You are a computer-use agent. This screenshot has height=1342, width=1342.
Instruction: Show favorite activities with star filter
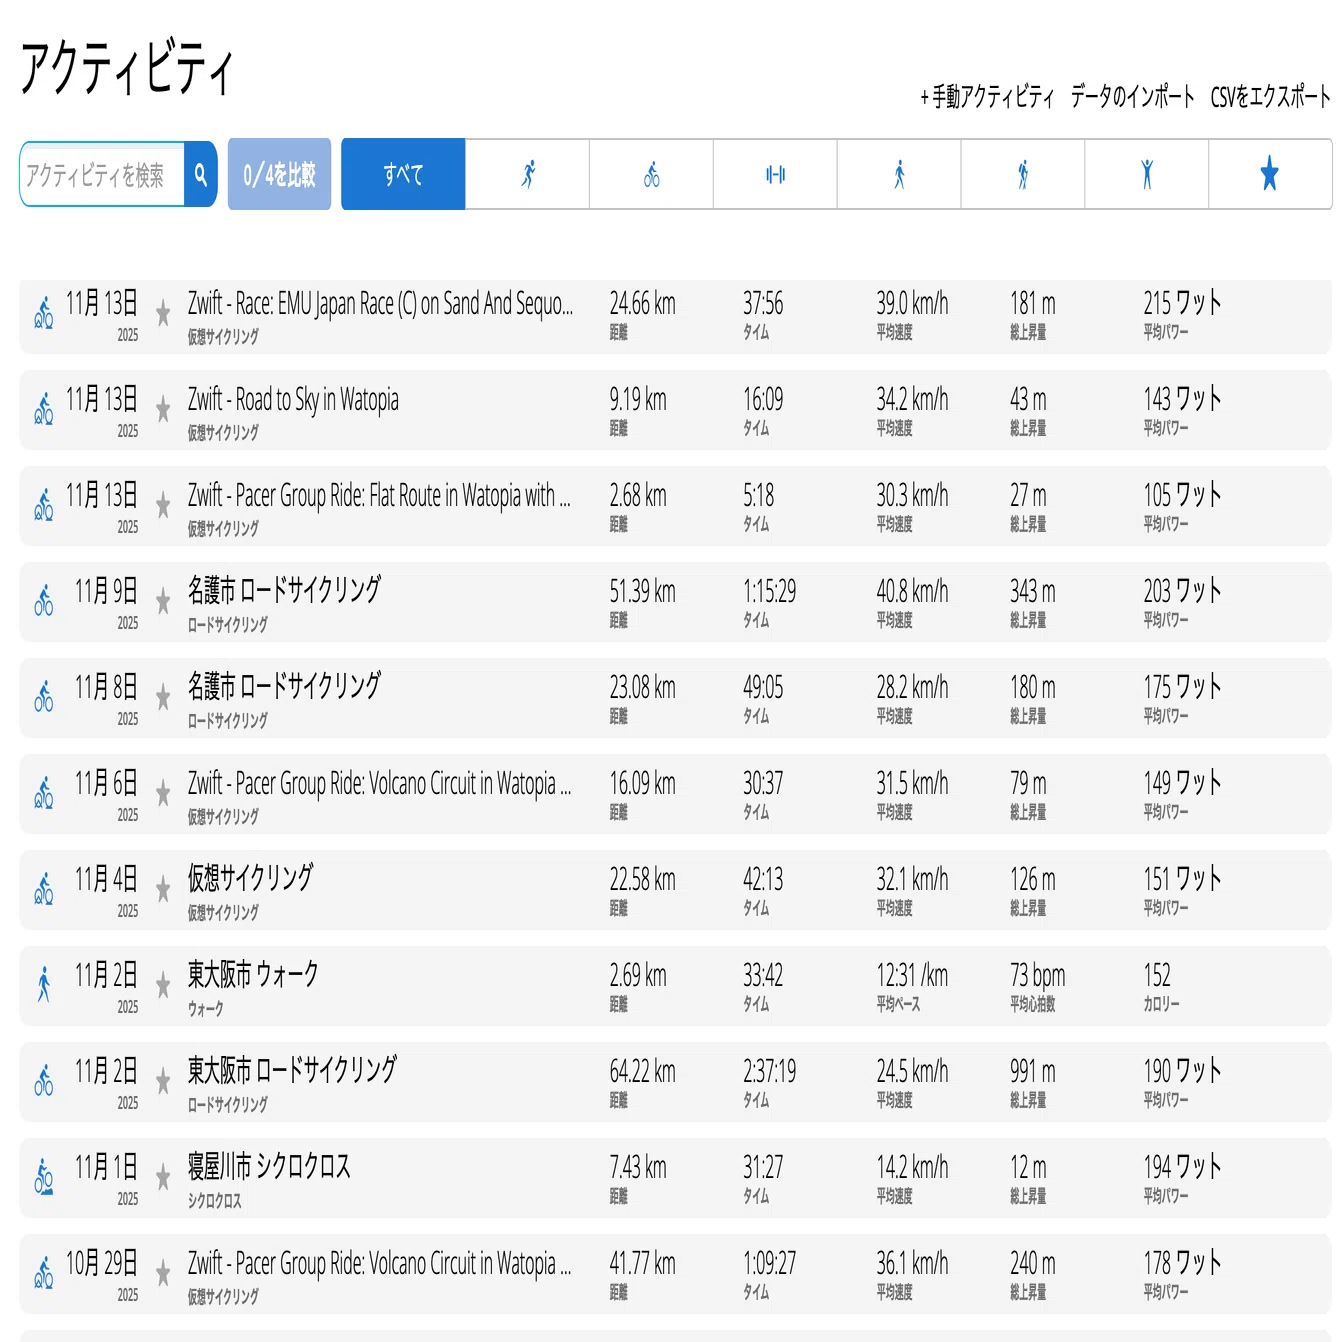coord(1270,174)
